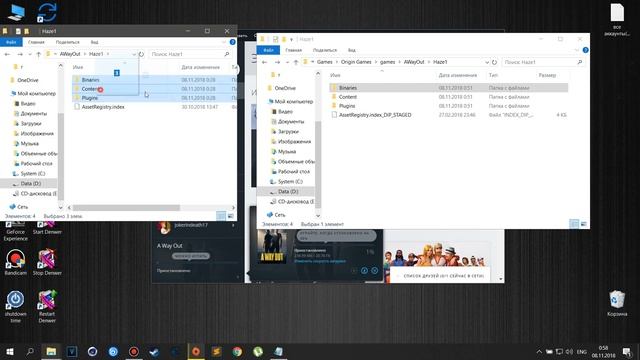640x360 pixels.
Task: Open recent locations dropdown in the right window
Action: (287, 62)
